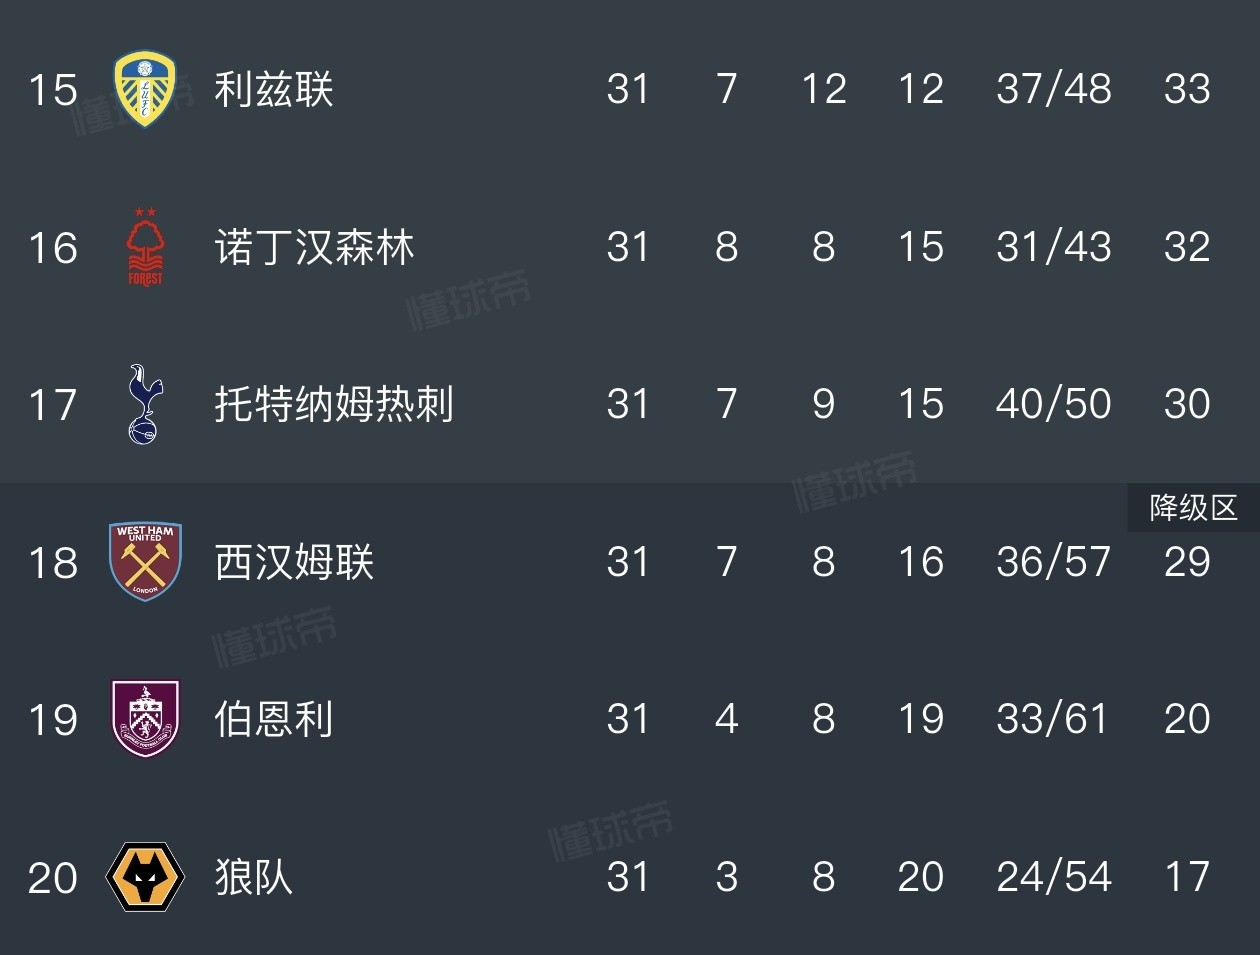Click Burnley's goals record 33/61
Viewport: 1260px width, 955px height.
[1053, 719]
